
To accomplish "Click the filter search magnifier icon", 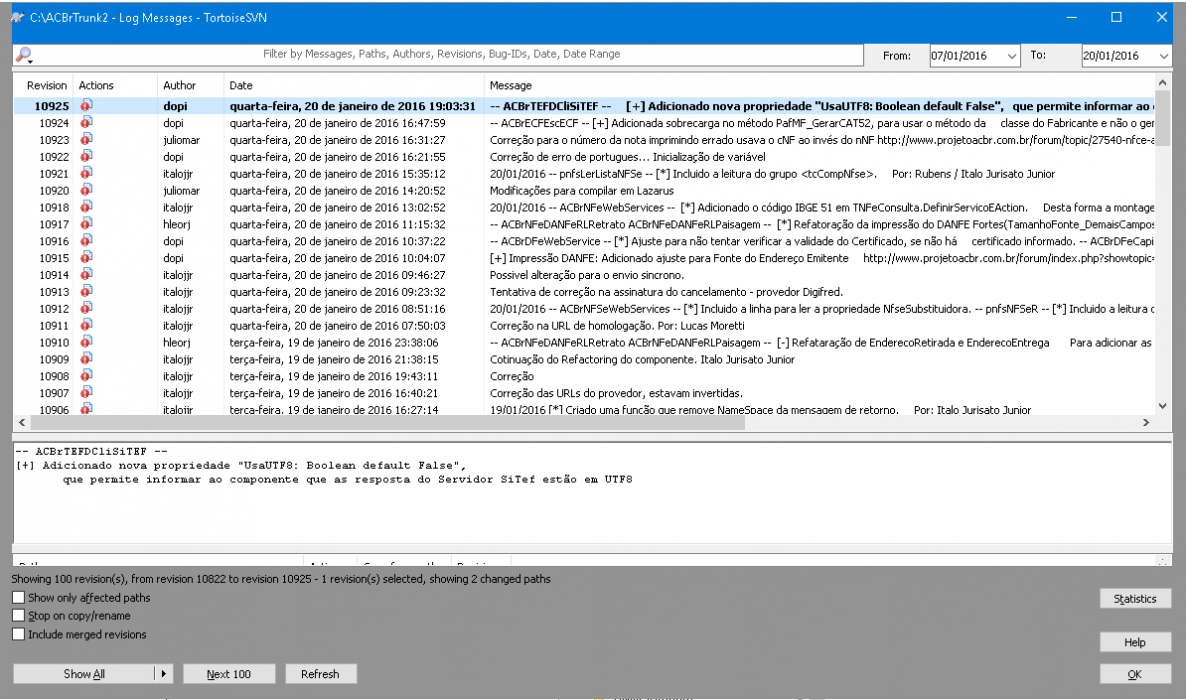I will [24, 54].
